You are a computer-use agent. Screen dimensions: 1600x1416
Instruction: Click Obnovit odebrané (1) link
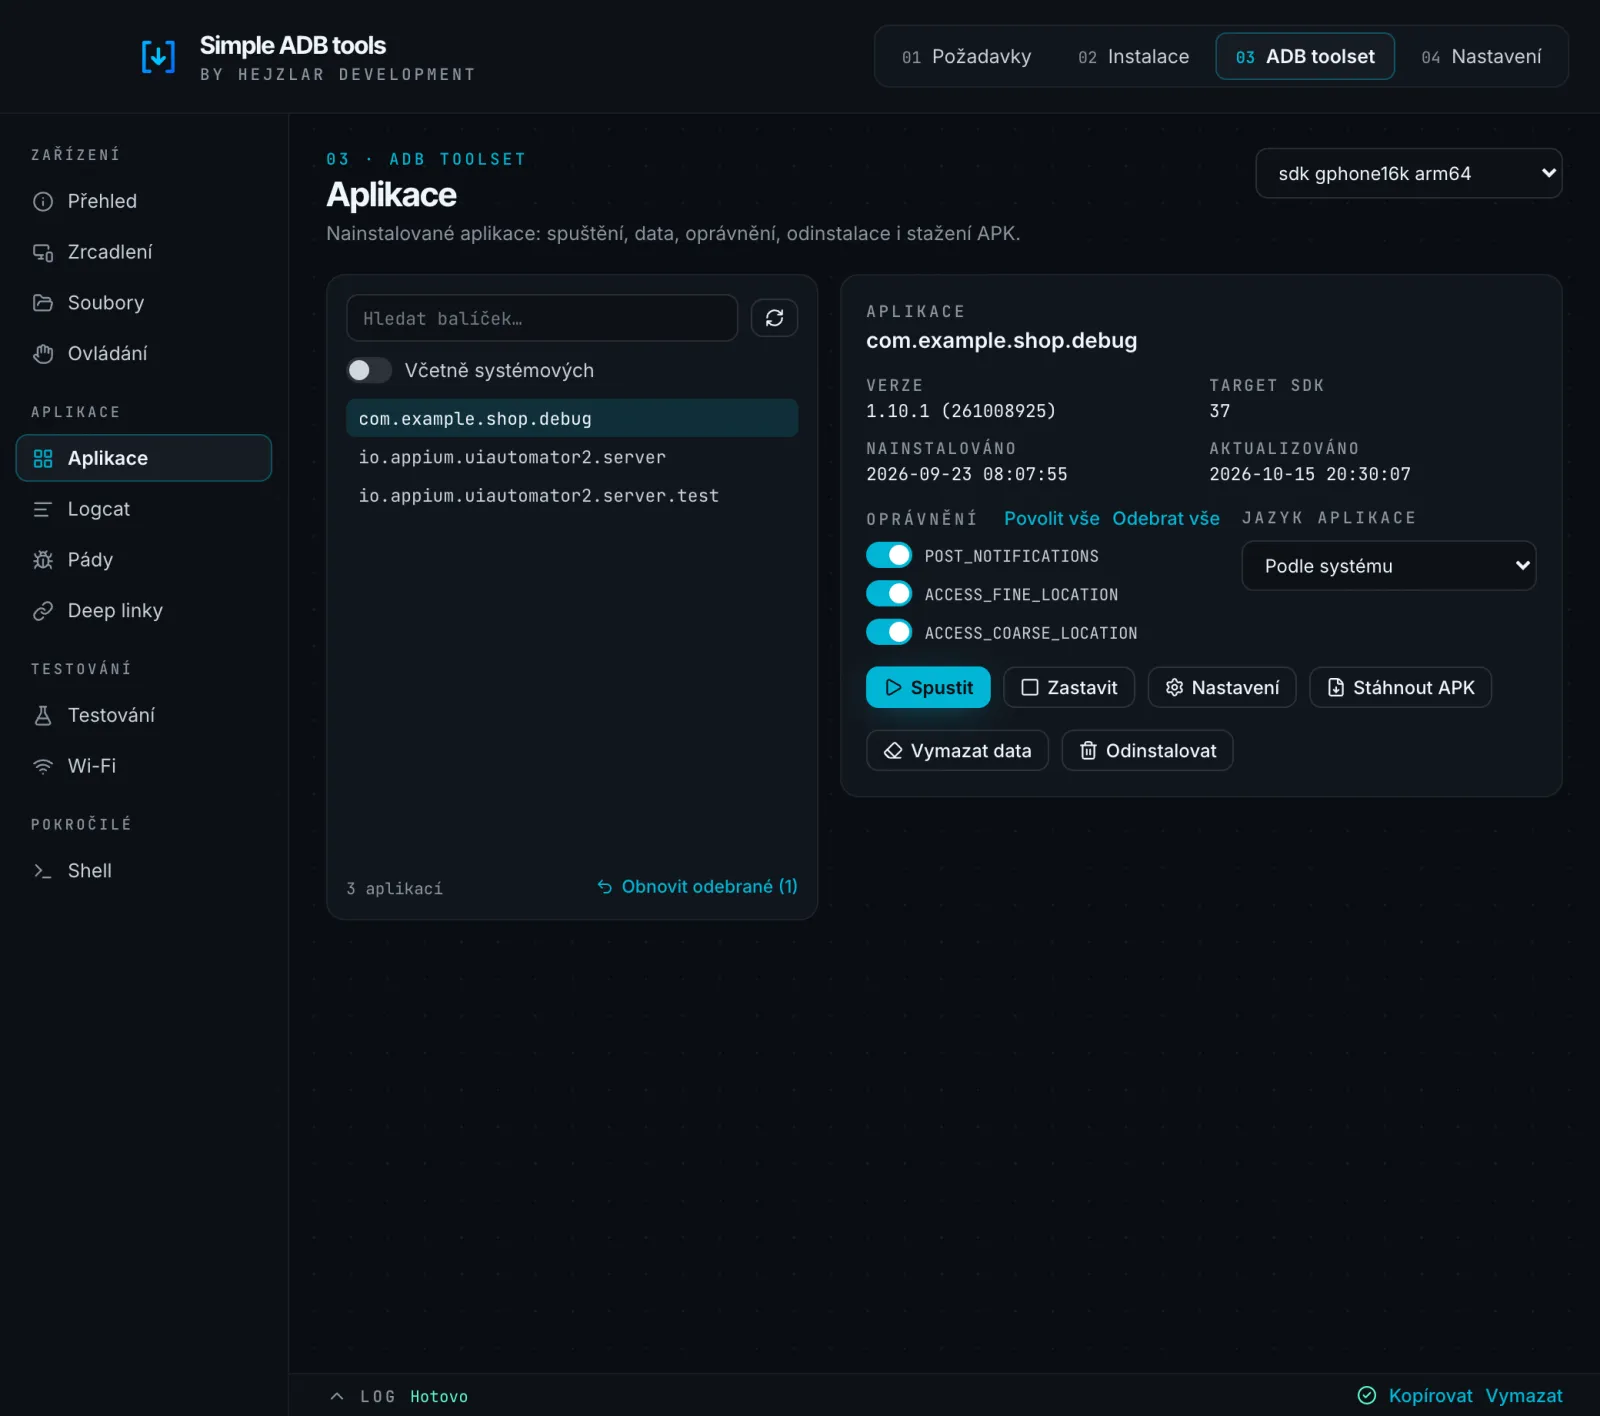tap(697, 887)
